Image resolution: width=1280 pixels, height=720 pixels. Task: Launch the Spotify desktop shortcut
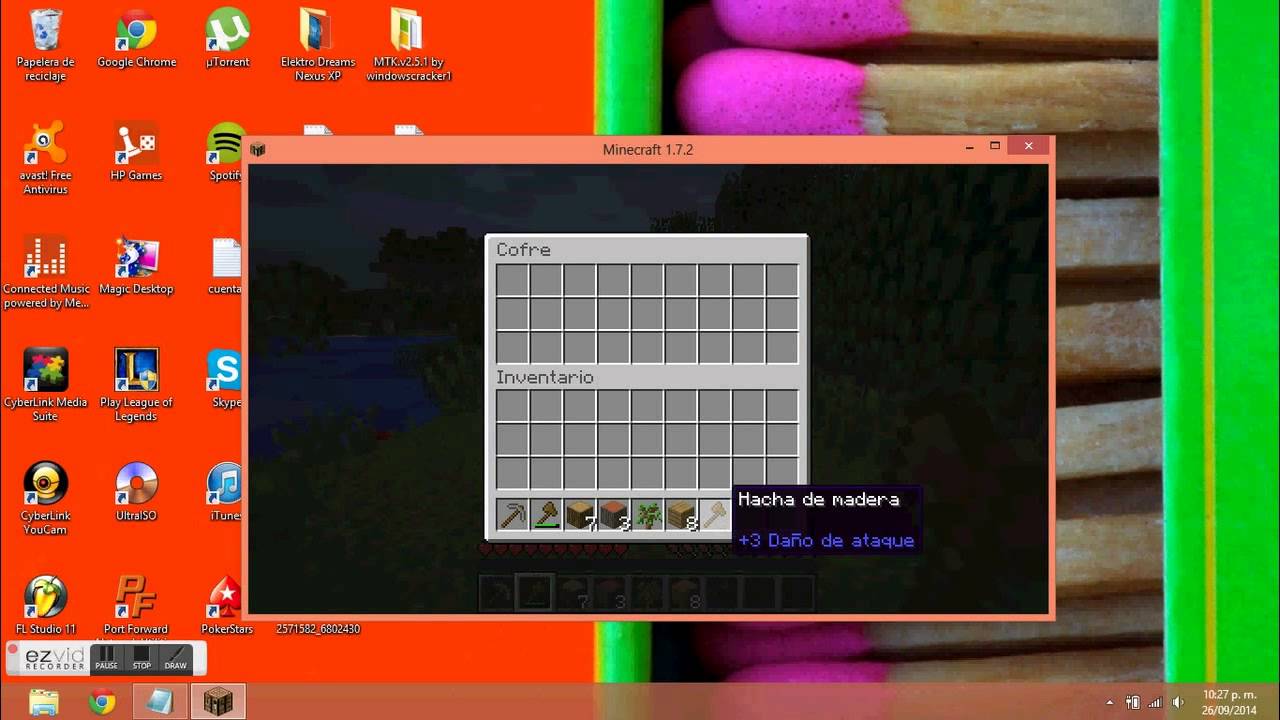(226, 152)
